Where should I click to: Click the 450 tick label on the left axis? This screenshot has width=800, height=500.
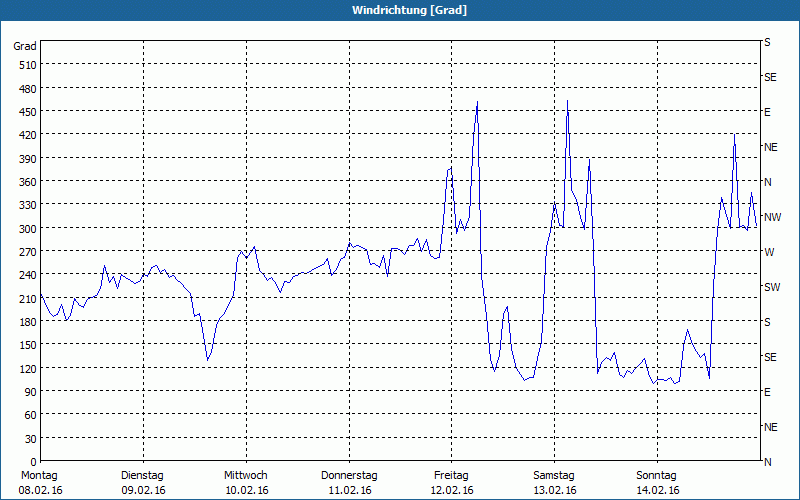(28, 112)
